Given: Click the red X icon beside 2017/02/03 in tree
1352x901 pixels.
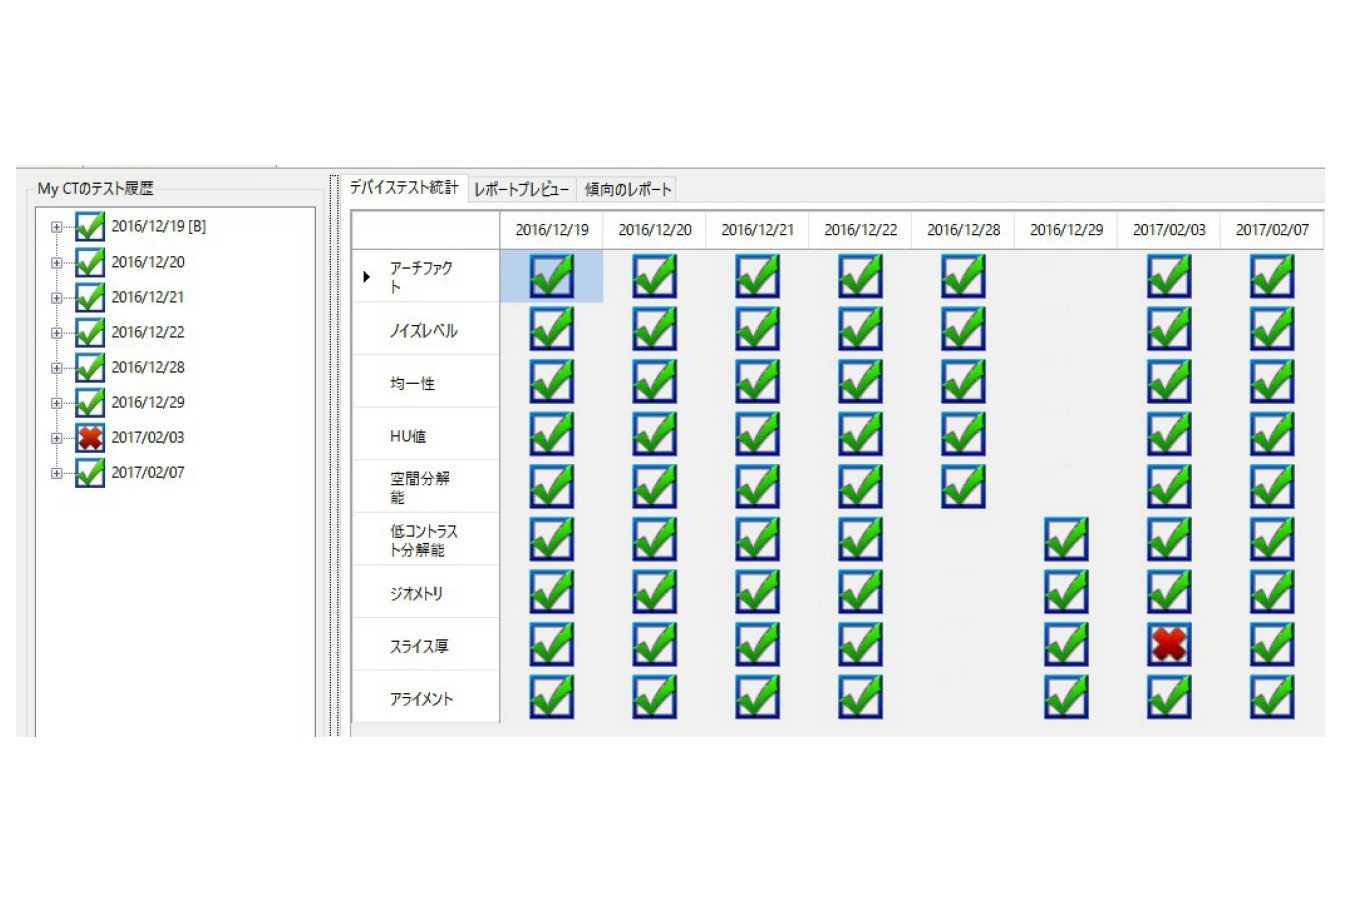Looking at the screenshot, I should [90, 438].
